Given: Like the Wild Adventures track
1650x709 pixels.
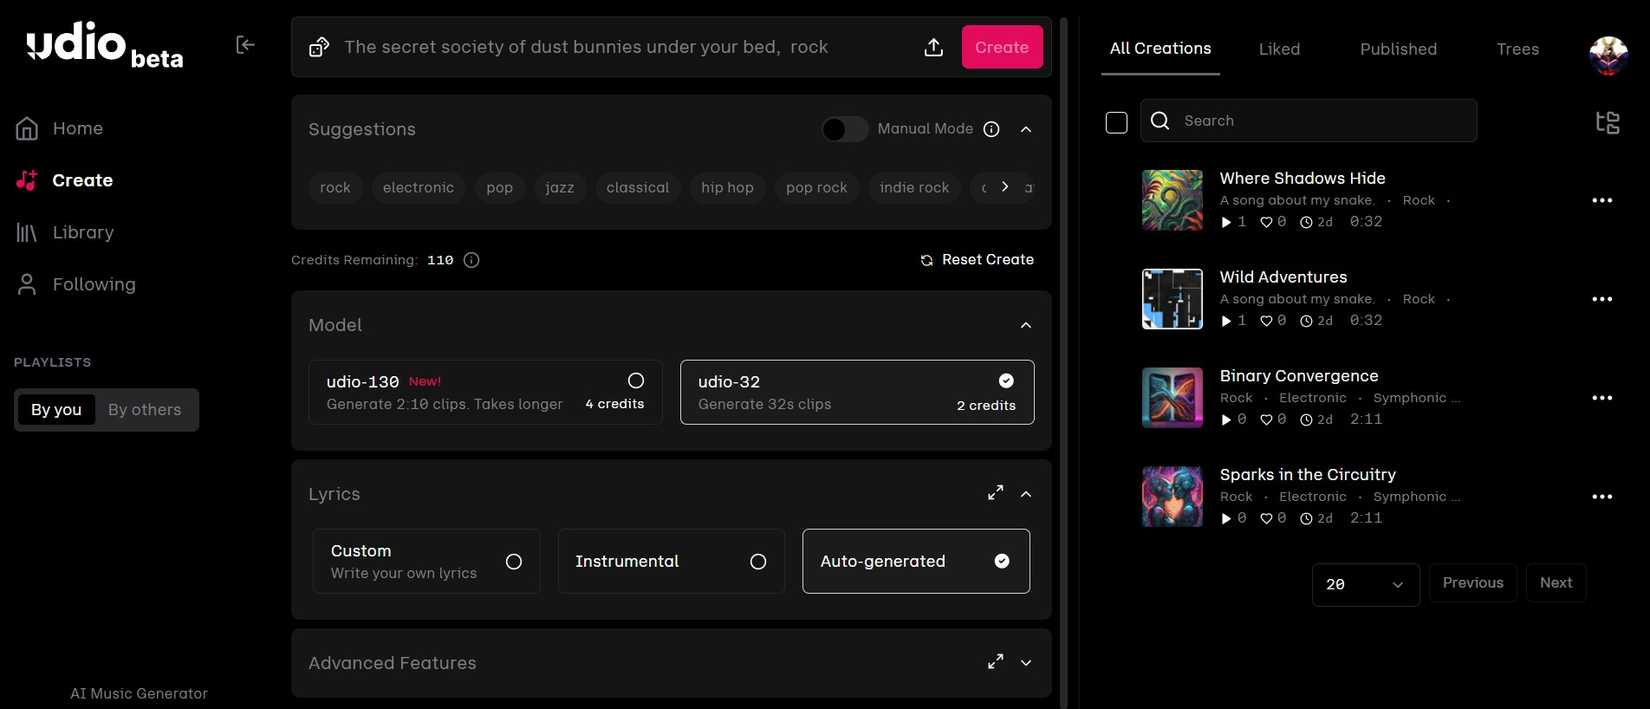Looking at the screenshot, I should (1266, 321).
